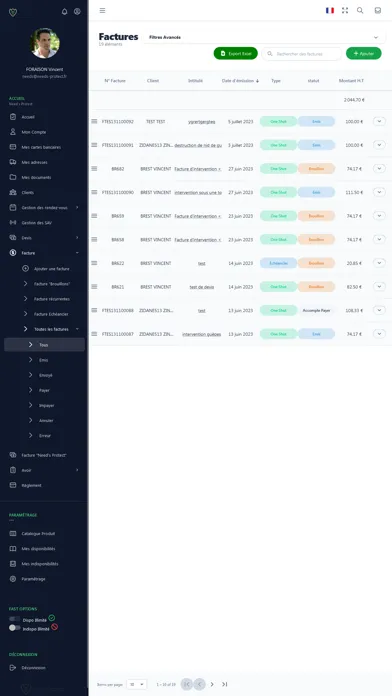The width and height of the screenshot is (392, 696).
Task: Switch language via the French flag icon
Action: [330, 11]
